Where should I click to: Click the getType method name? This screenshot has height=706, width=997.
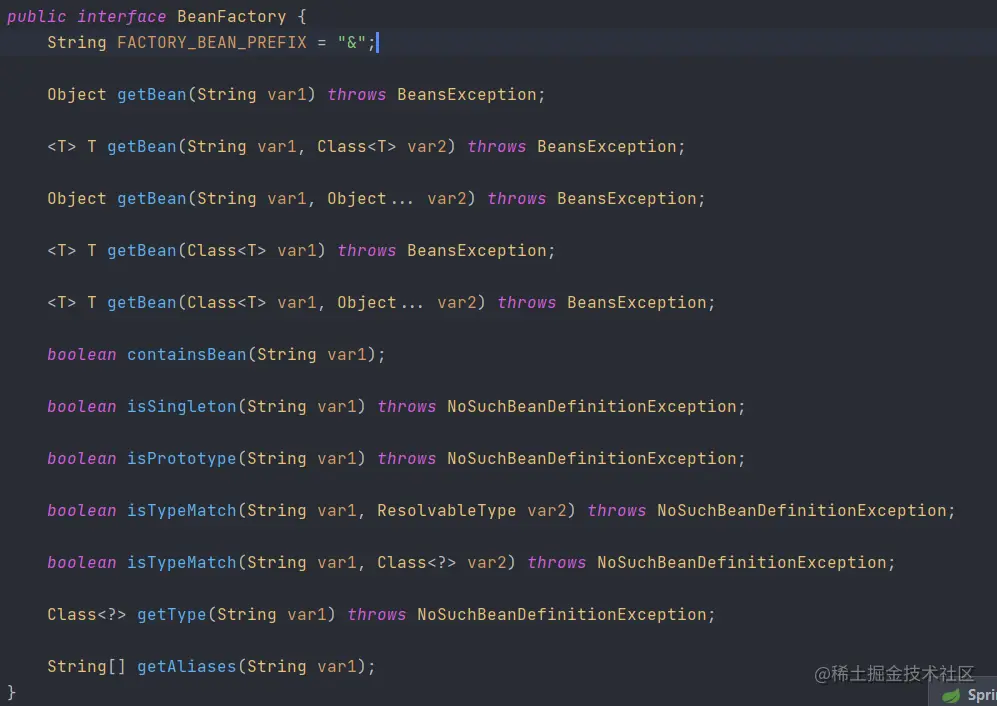[x=172, y=615]
